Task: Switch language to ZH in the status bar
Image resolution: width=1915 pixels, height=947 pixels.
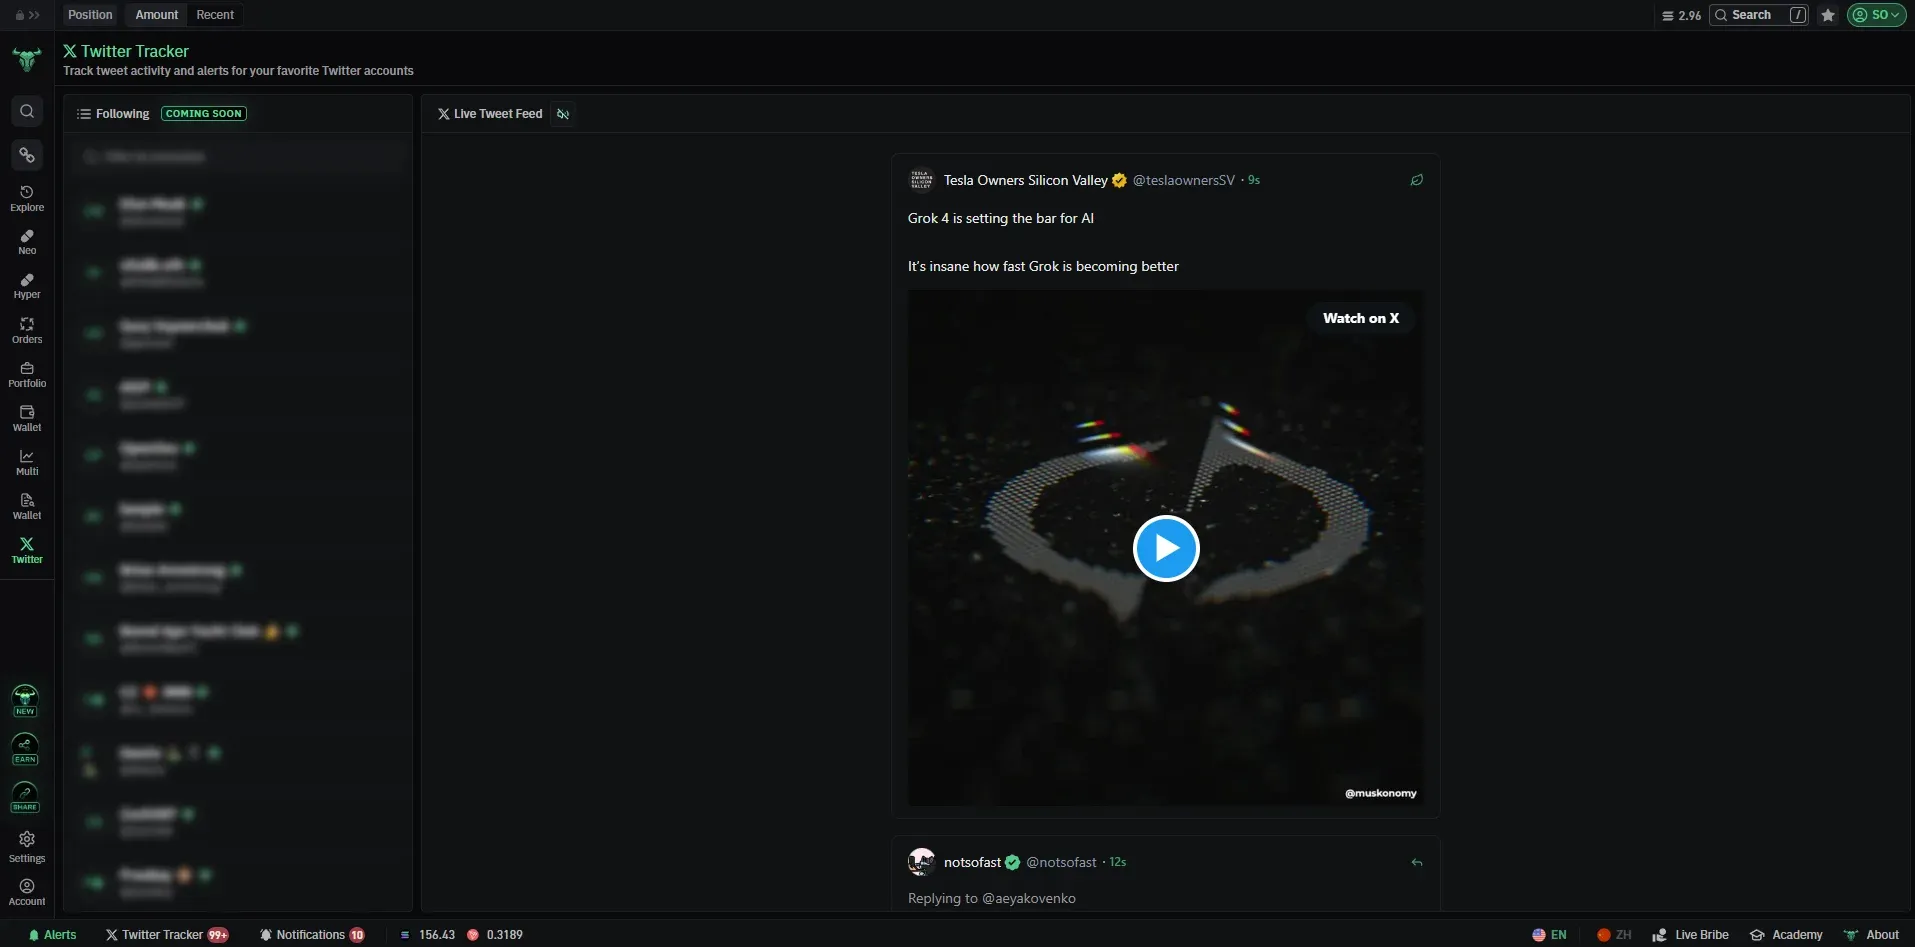Action: [1614, 933]
